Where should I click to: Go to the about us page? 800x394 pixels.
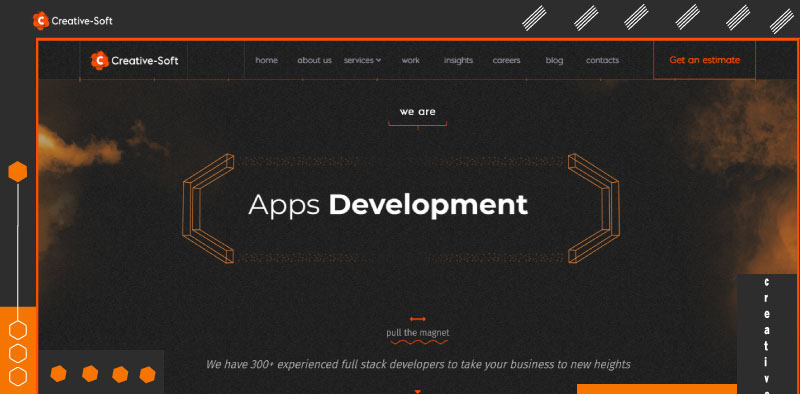pyautogui.click(x=314, y=60)
